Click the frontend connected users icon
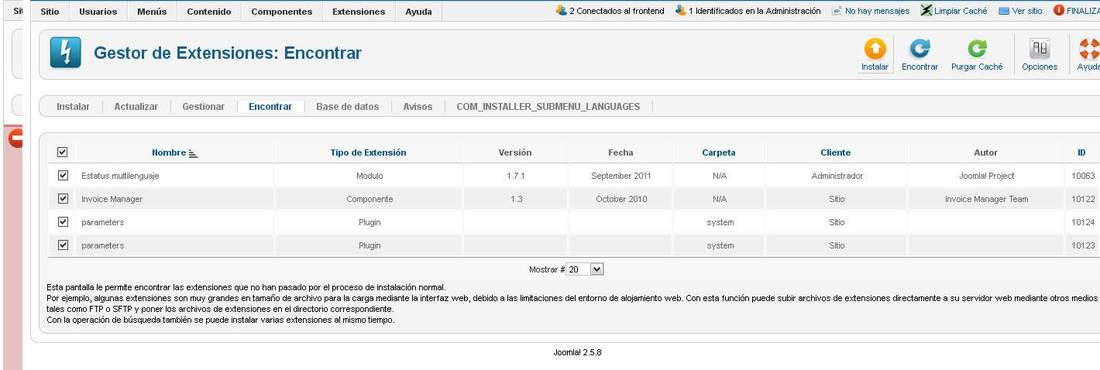The height and width of the screenshot is (370, 1100). pos(561,11)
